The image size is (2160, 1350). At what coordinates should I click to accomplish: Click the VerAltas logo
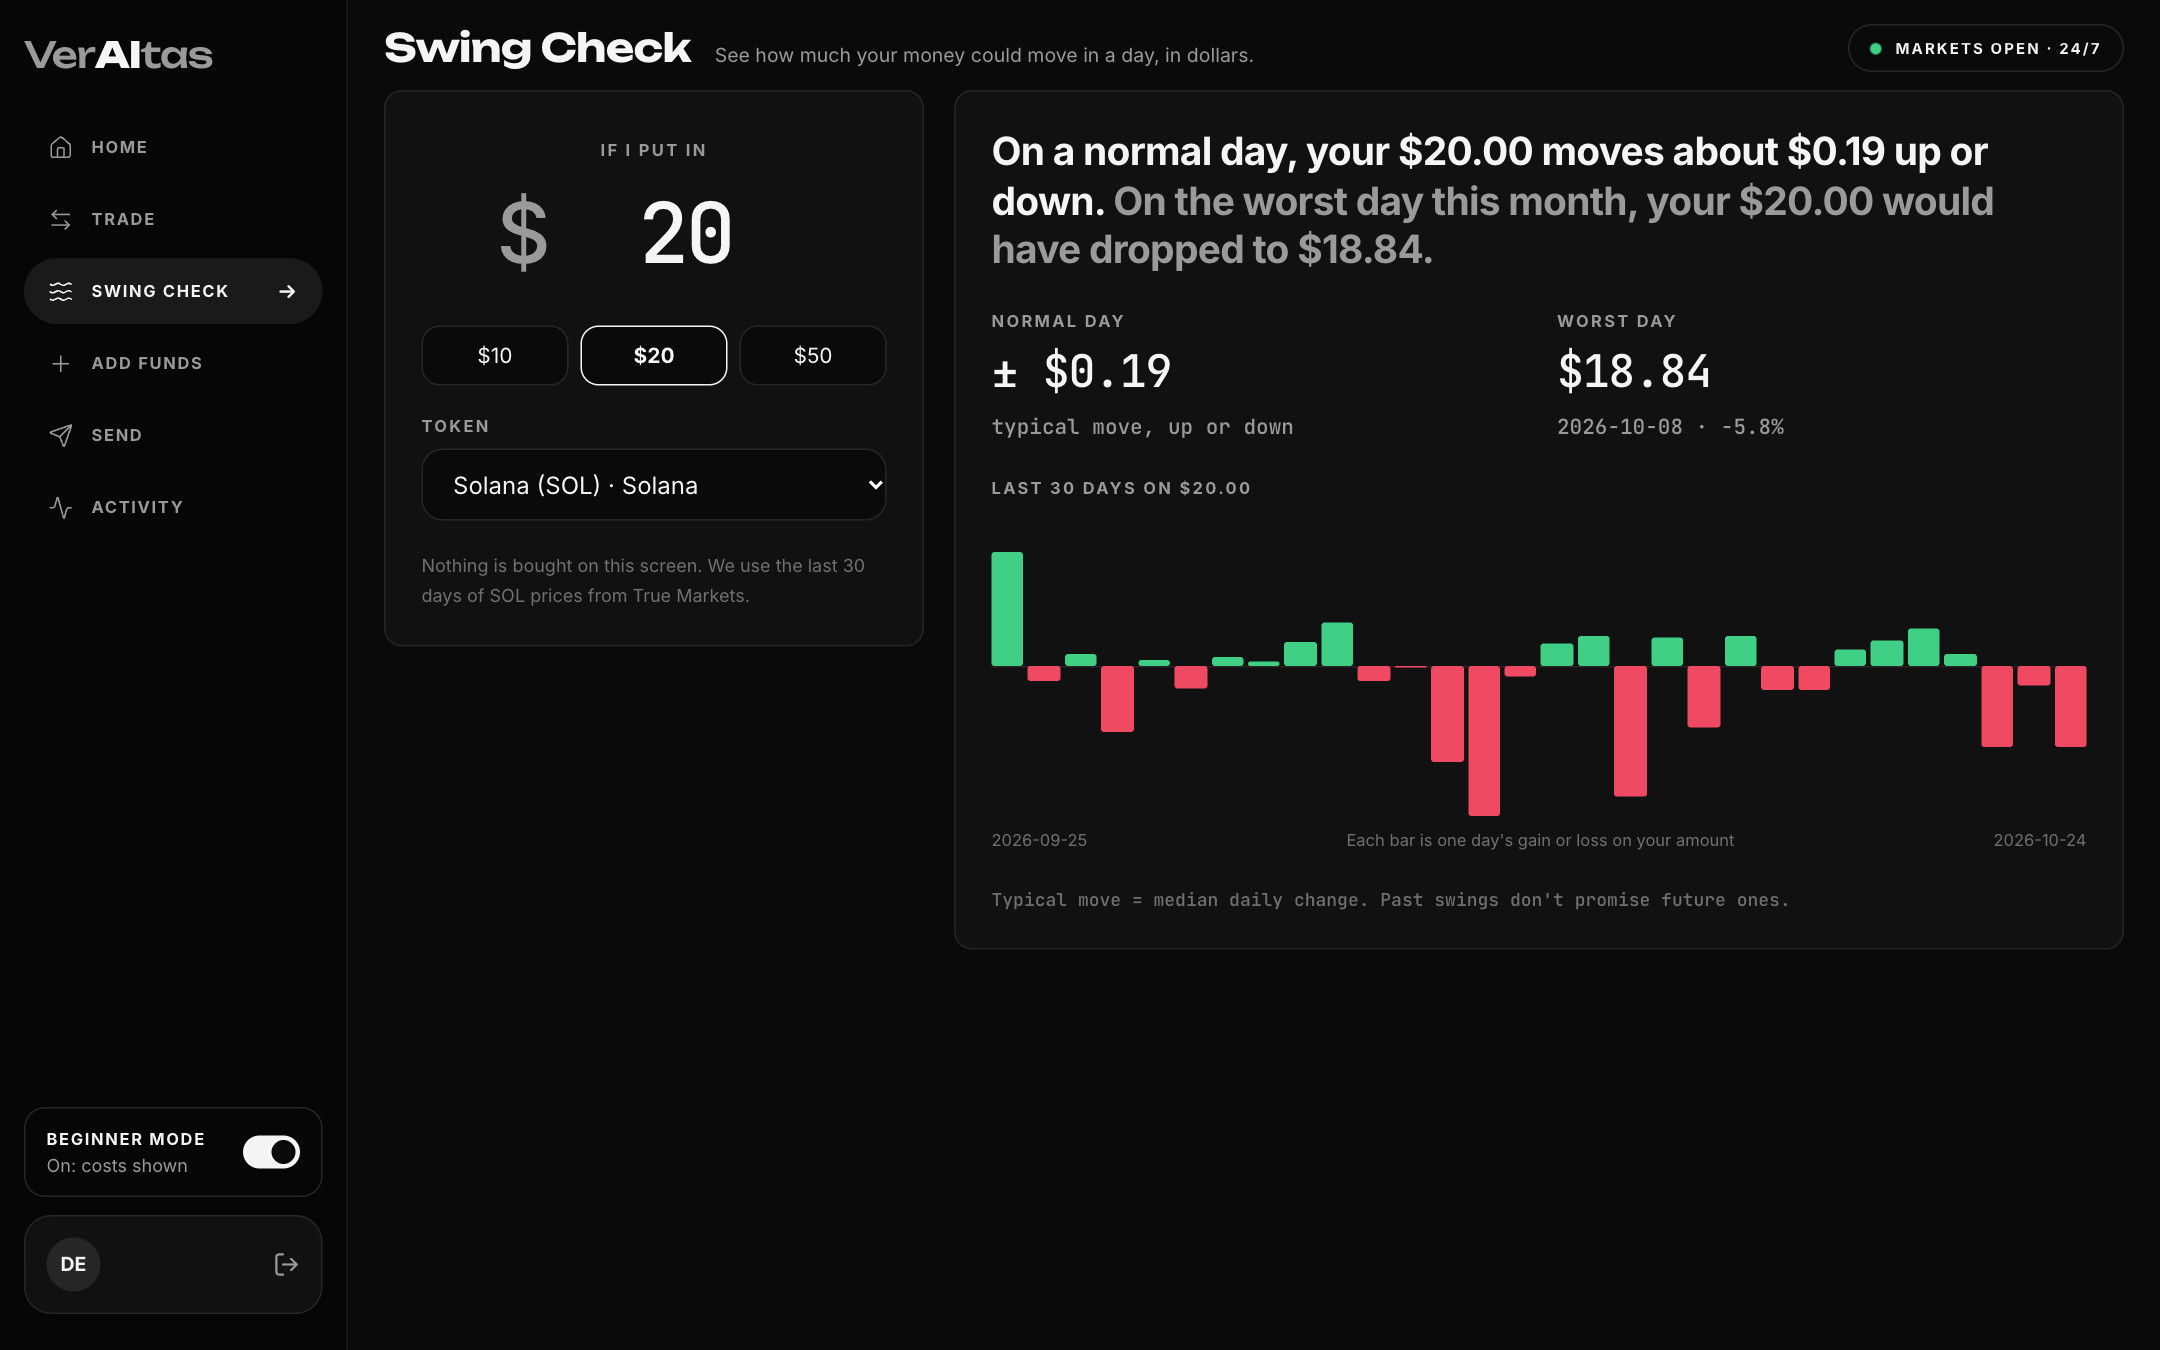point(118,55)
